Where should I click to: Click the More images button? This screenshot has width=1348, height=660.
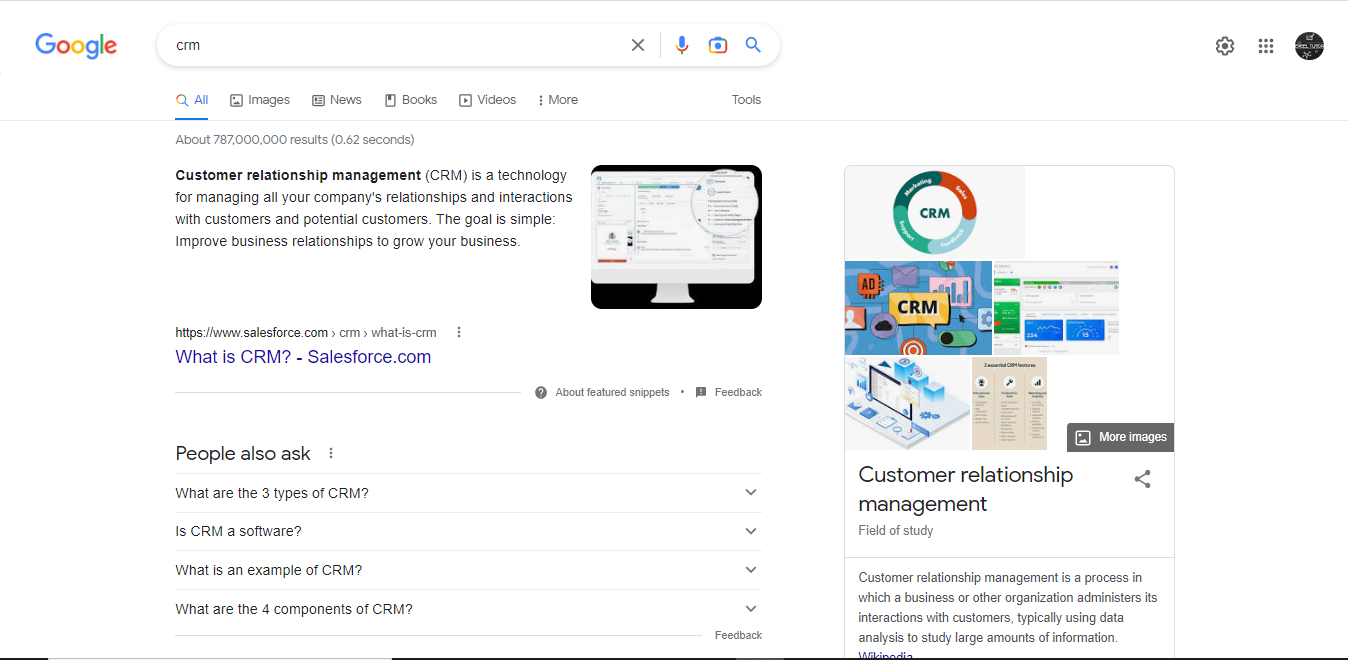pyautogui.click(x=1120, y=437)
